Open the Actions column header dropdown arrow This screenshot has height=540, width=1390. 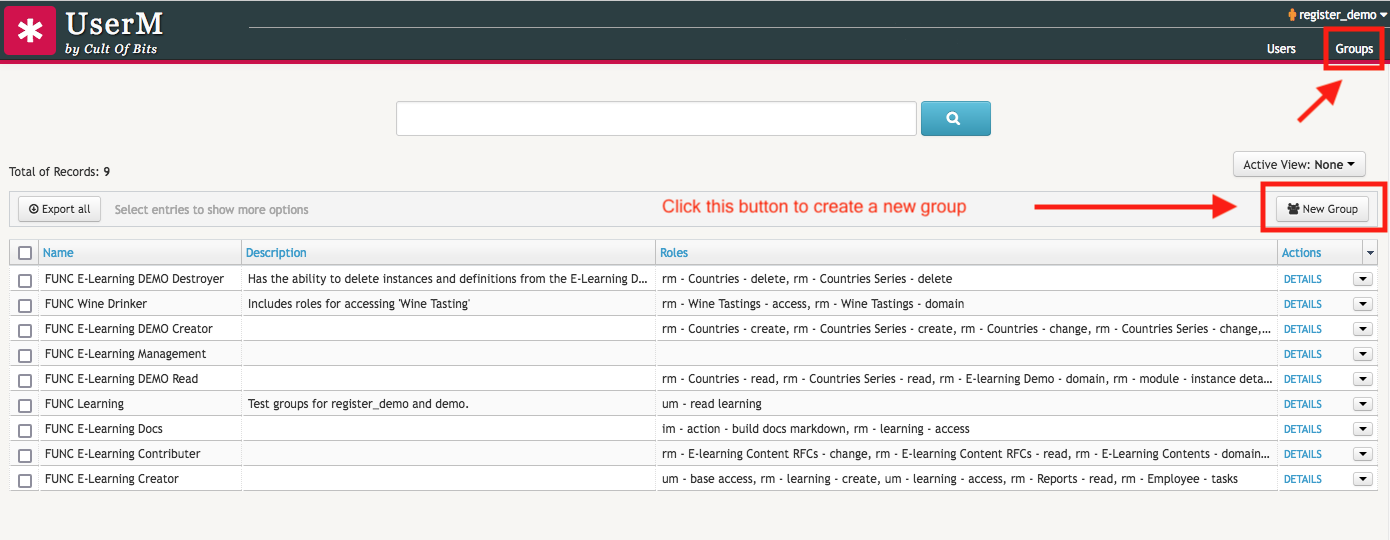[x=1370, y=253]
